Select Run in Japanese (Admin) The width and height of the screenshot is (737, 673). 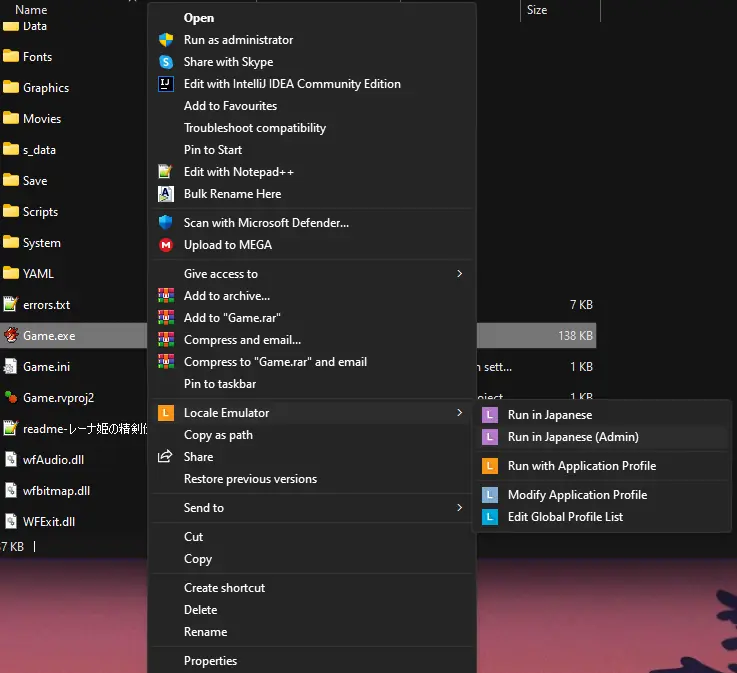(x=573, y=437)
